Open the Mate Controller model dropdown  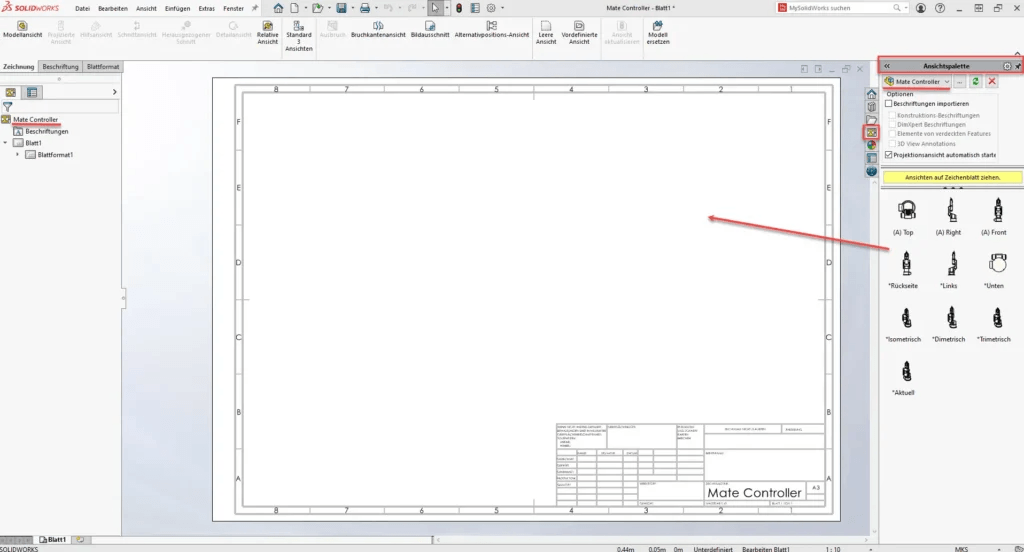click(x=946, y=81)
